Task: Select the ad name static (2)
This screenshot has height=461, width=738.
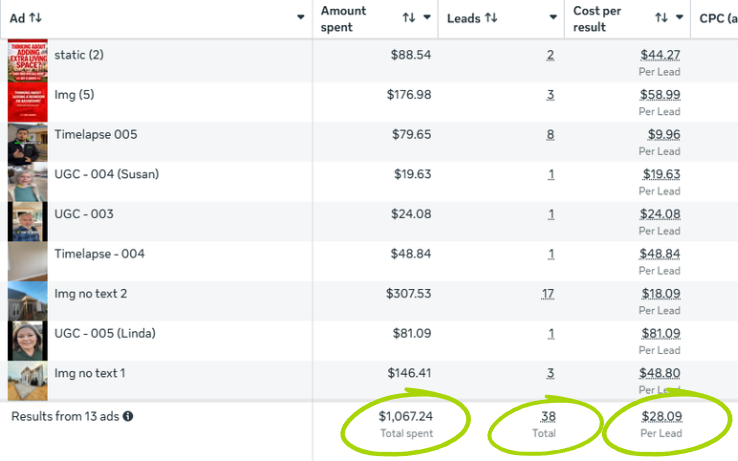Action: coord(79,55)
